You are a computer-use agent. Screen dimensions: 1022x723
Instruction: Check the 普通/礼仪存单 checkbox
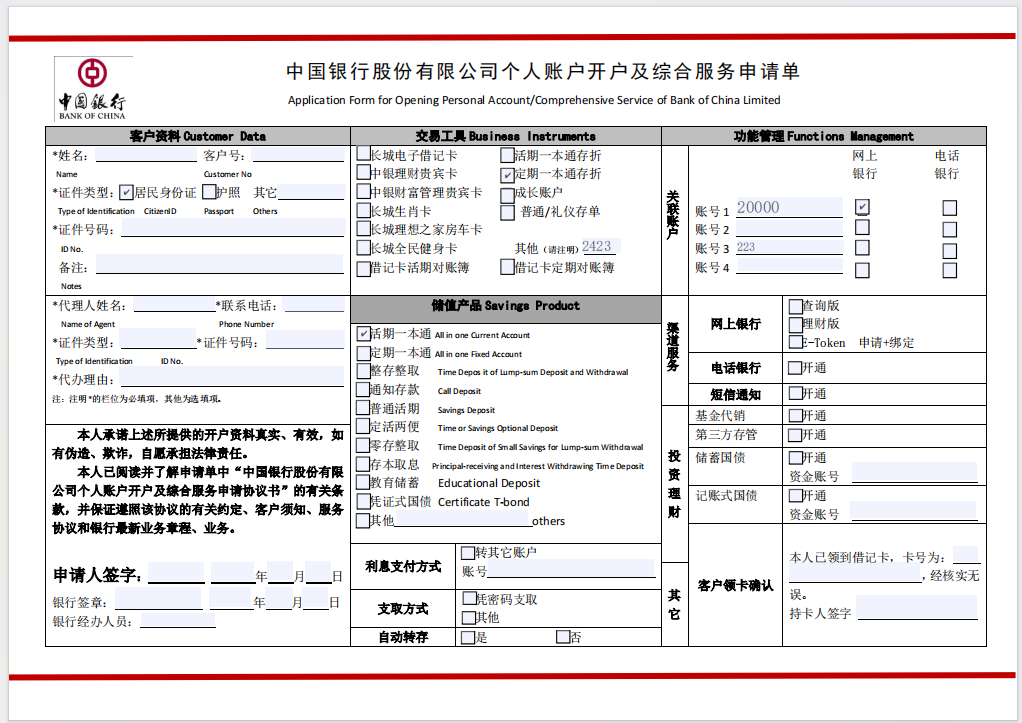(x=507, y=213)
